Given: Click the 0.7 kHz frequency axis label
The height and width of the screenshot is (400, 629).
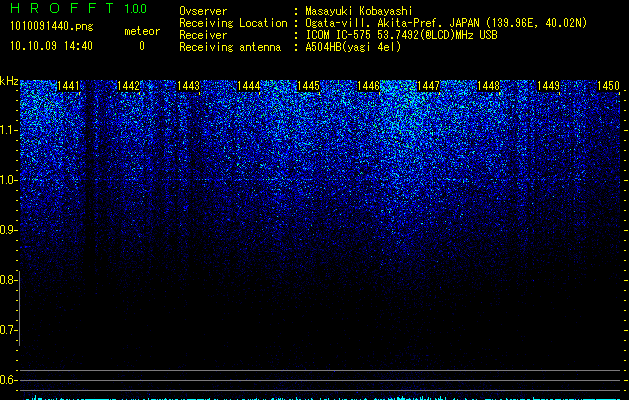Looking at the screenshot, I should 7,330.
